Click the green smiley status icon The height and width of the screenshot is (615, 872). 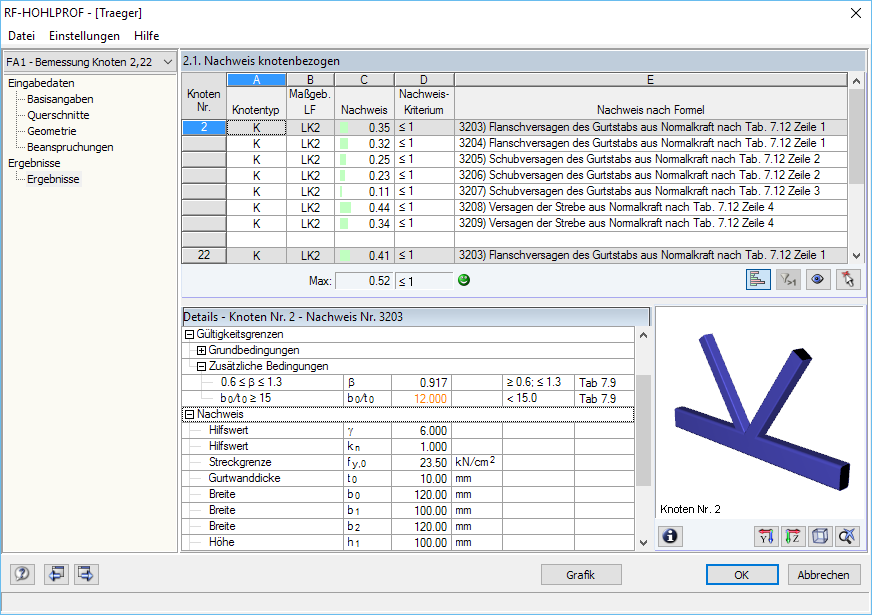[x=464, y=280]
